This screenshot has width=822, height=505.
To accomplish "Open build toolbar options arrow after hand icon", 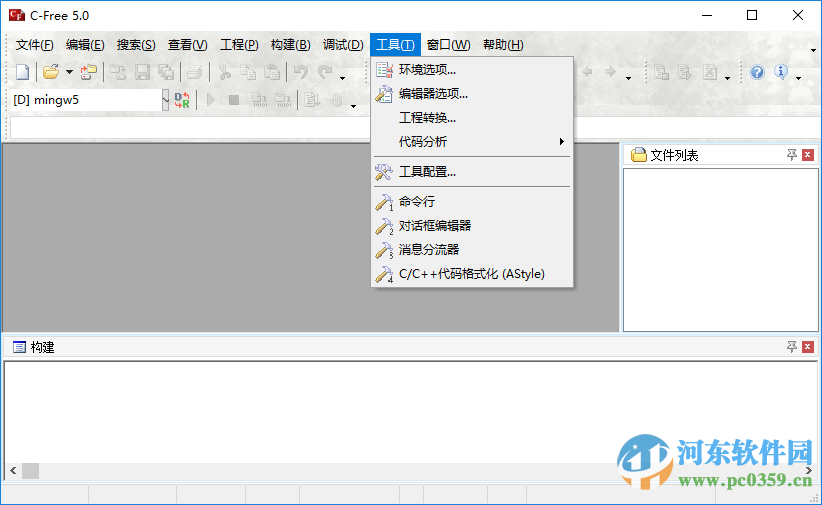I will 353,106.
